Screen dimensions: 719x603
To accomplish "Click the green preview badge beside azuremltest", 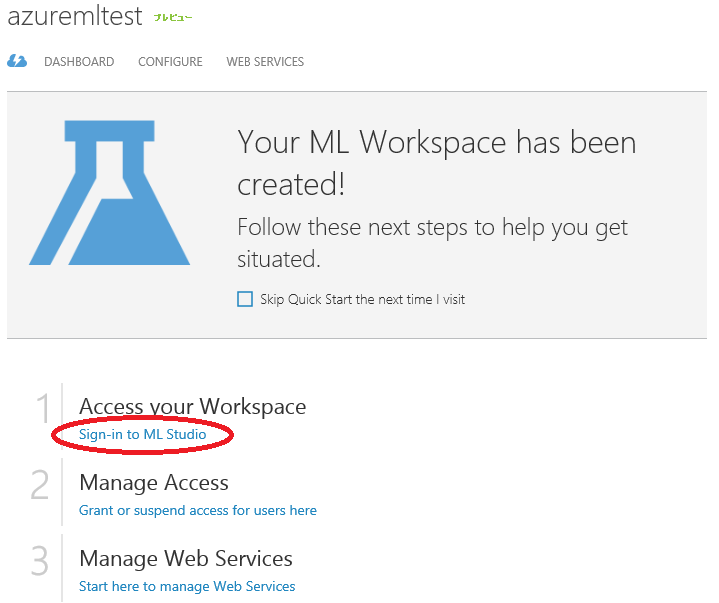I will (172, 17).
